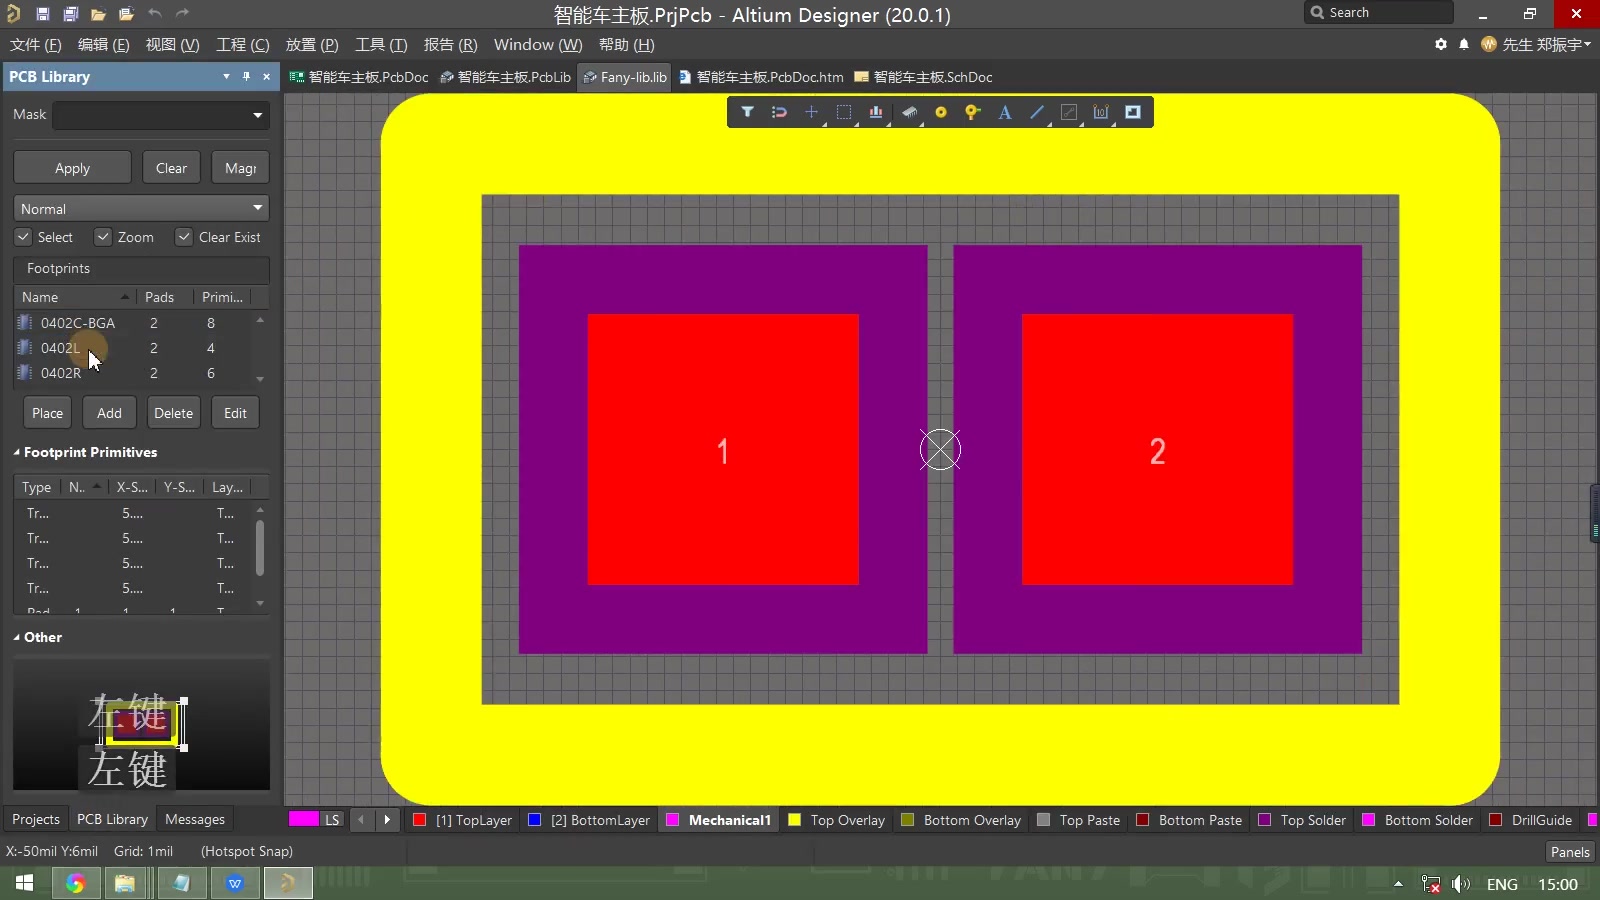Click the Save icon in title bar

click(x=42, y=14)
